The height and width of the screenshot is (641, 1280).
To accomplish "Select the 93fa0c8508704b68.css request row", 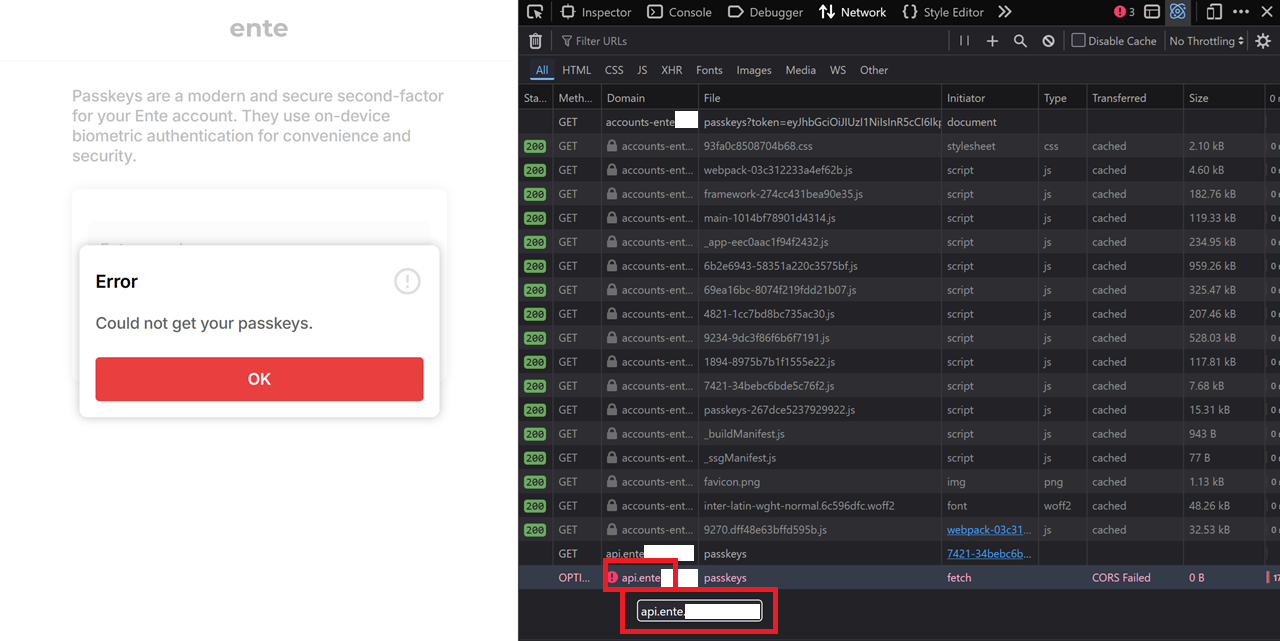I will click(899, 146).
